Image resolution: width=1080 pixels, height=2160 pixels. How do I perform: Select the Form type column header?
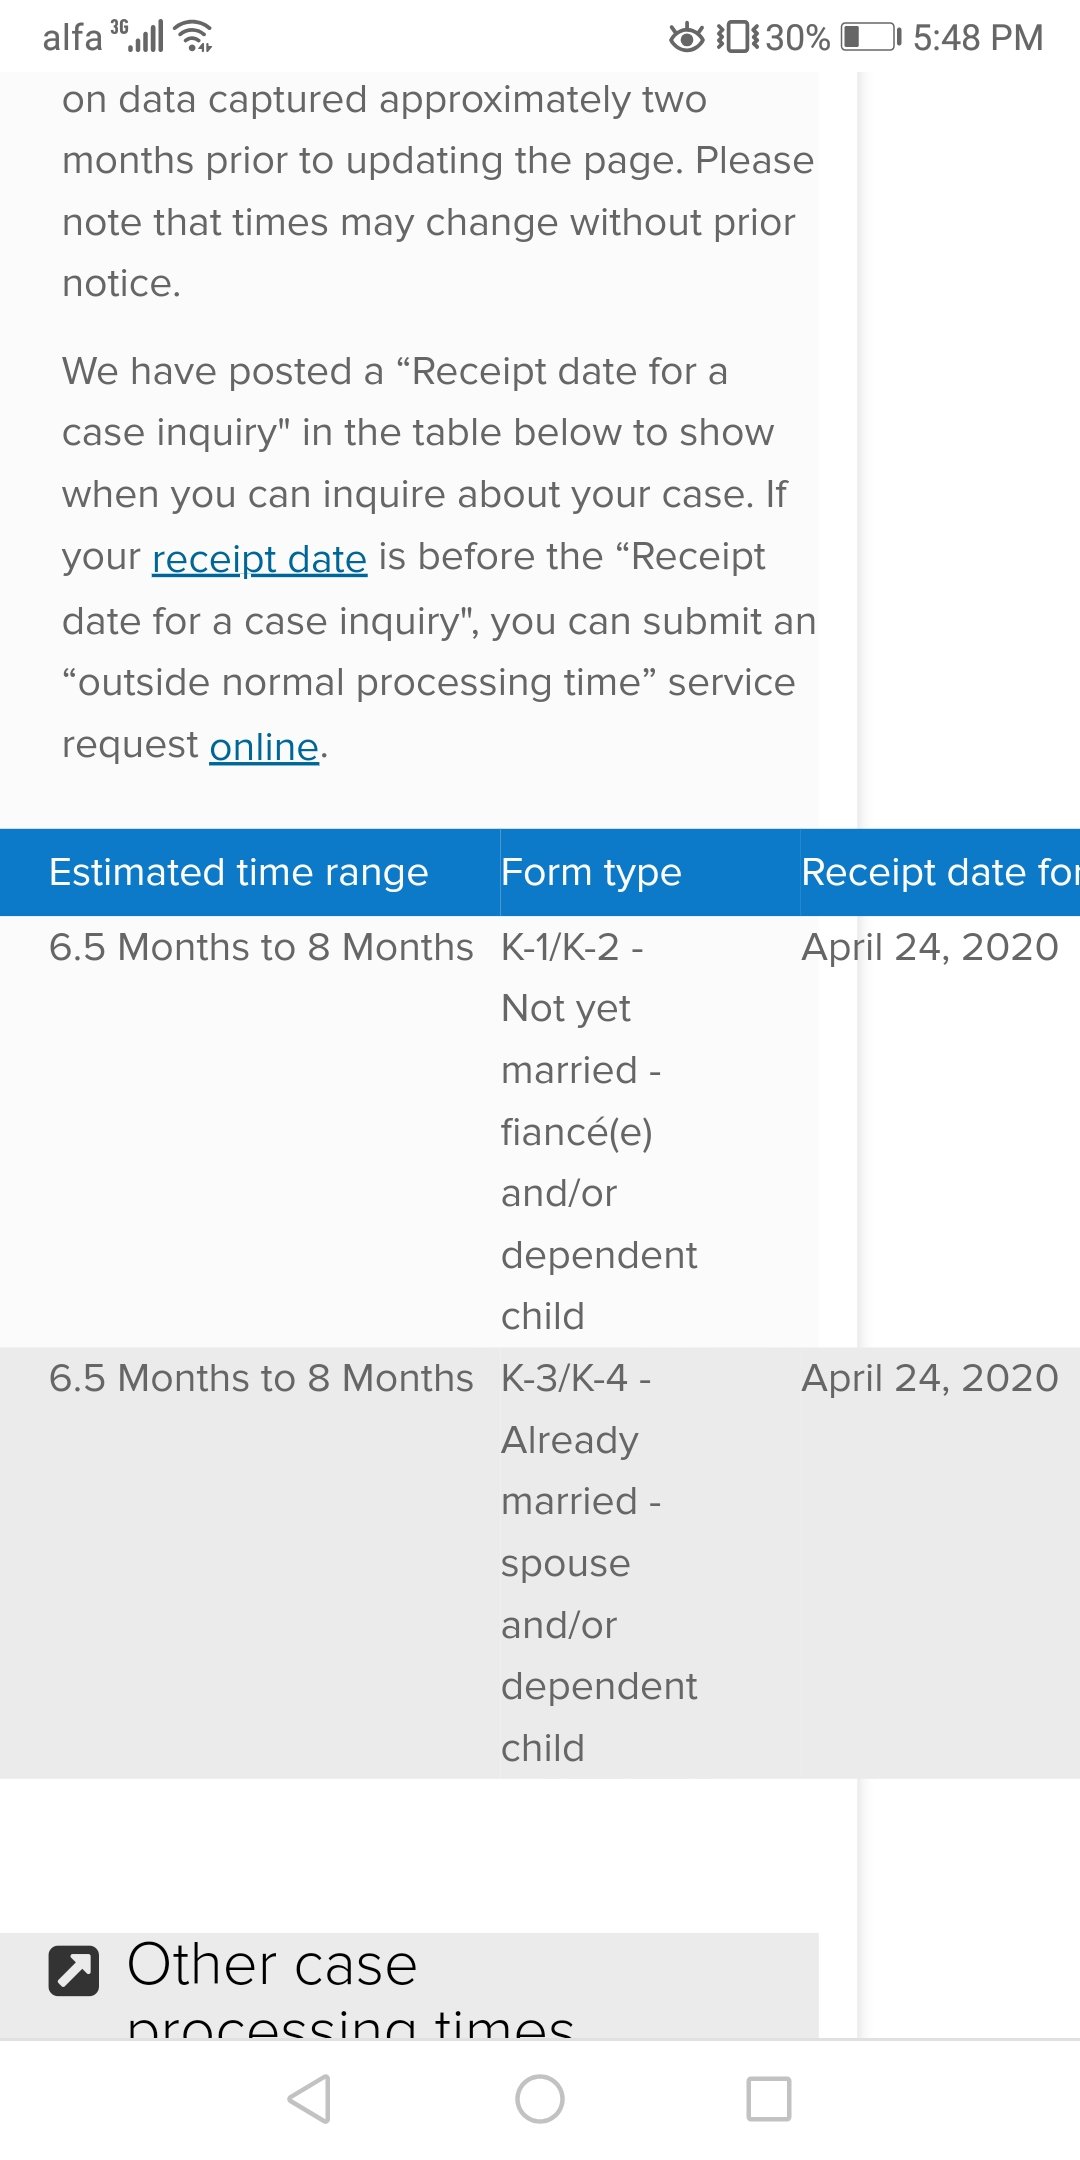(650, 872)
